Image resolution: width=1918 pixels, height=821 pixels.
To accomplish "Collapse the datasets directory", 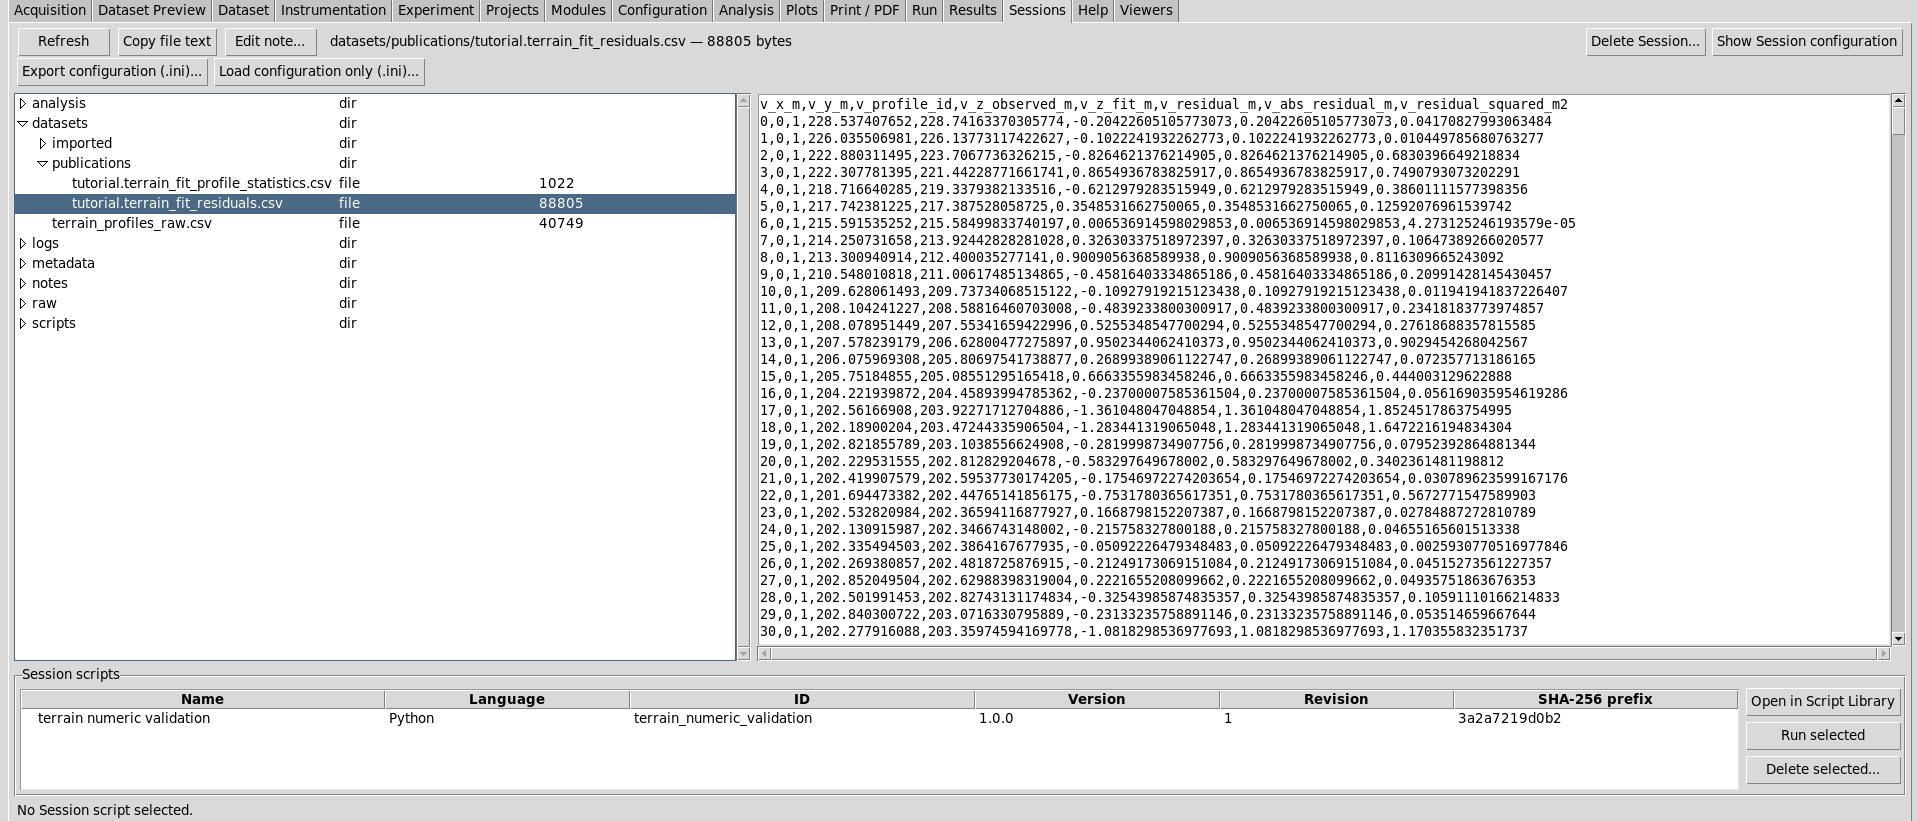I will [23, 123].
